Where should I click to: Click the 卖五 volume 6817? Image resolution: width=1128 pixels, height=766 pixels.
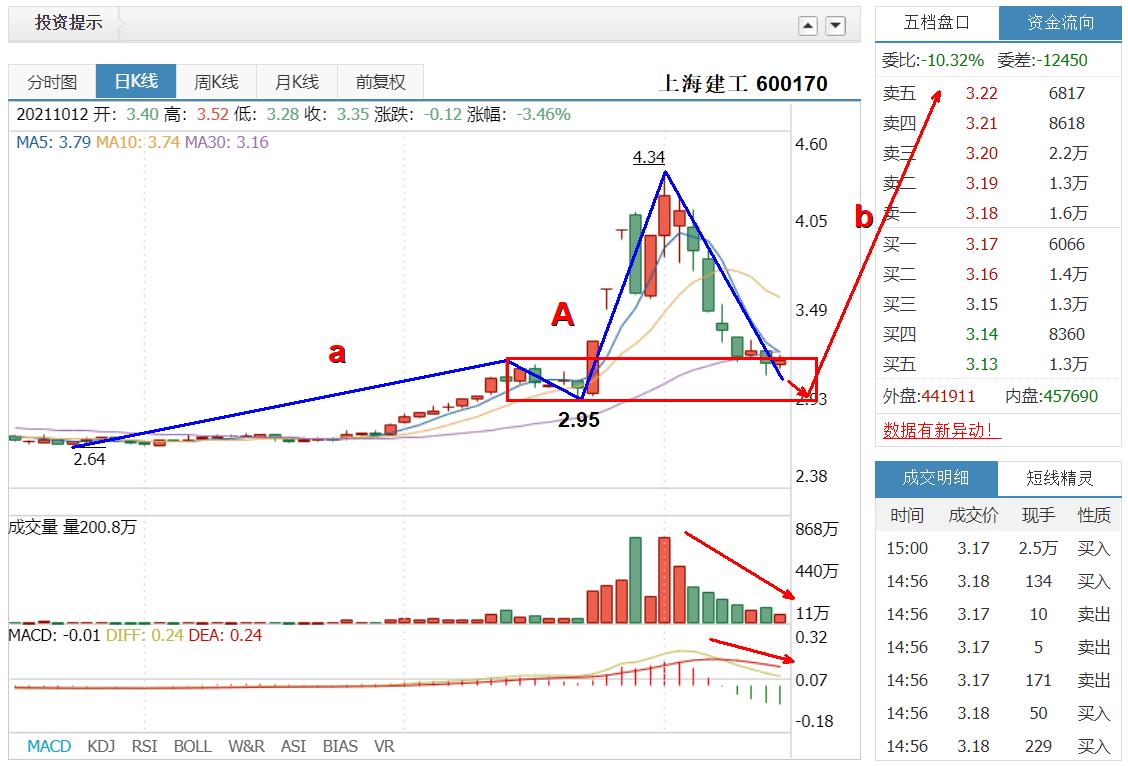(x=1066, y=94)
